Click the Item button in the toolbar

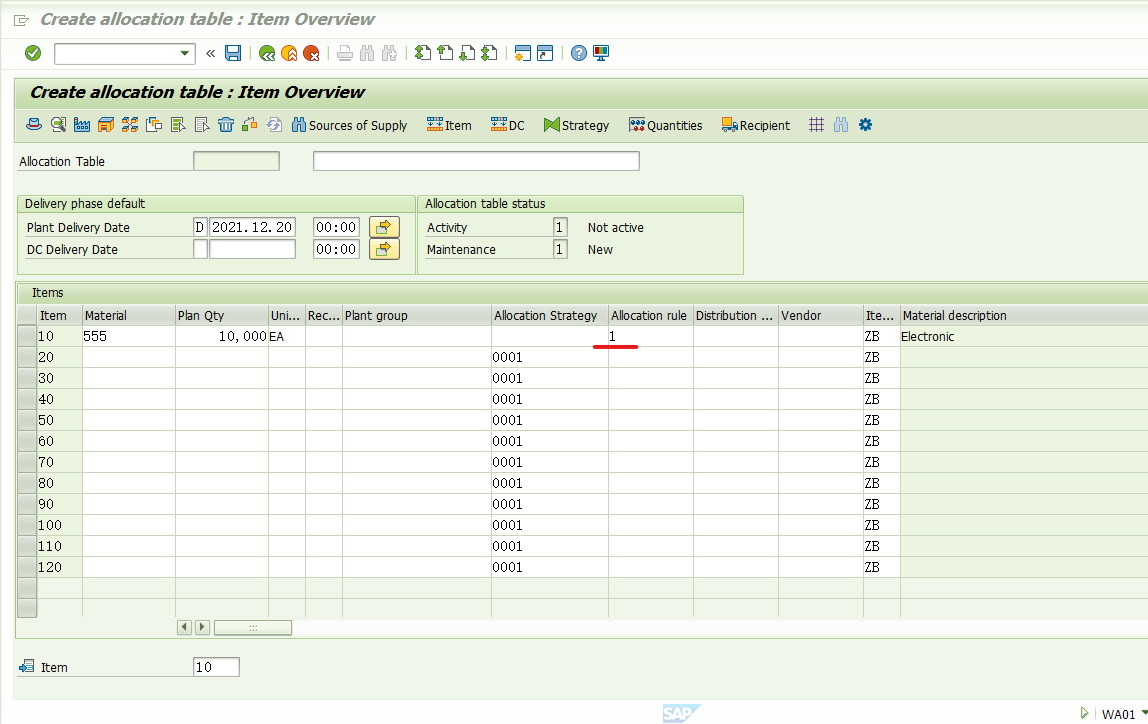click(449, 125)
